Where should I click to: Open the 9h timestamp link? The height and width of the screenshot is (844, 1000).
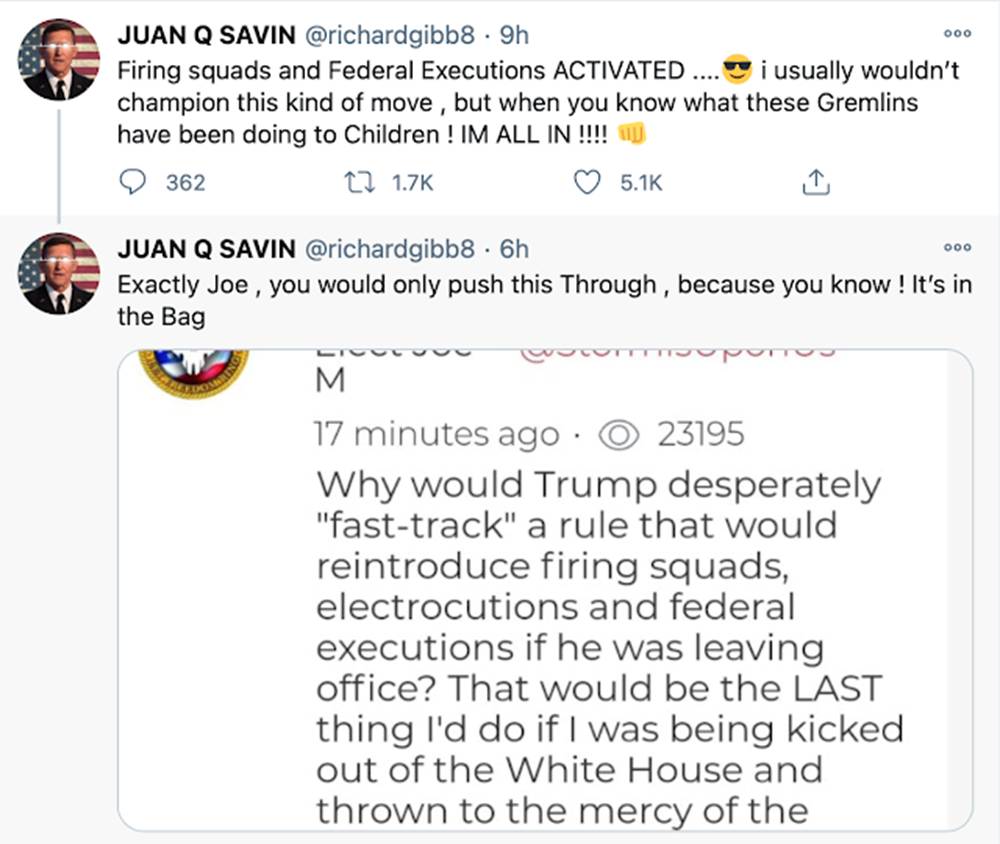(x=514, y=35)
